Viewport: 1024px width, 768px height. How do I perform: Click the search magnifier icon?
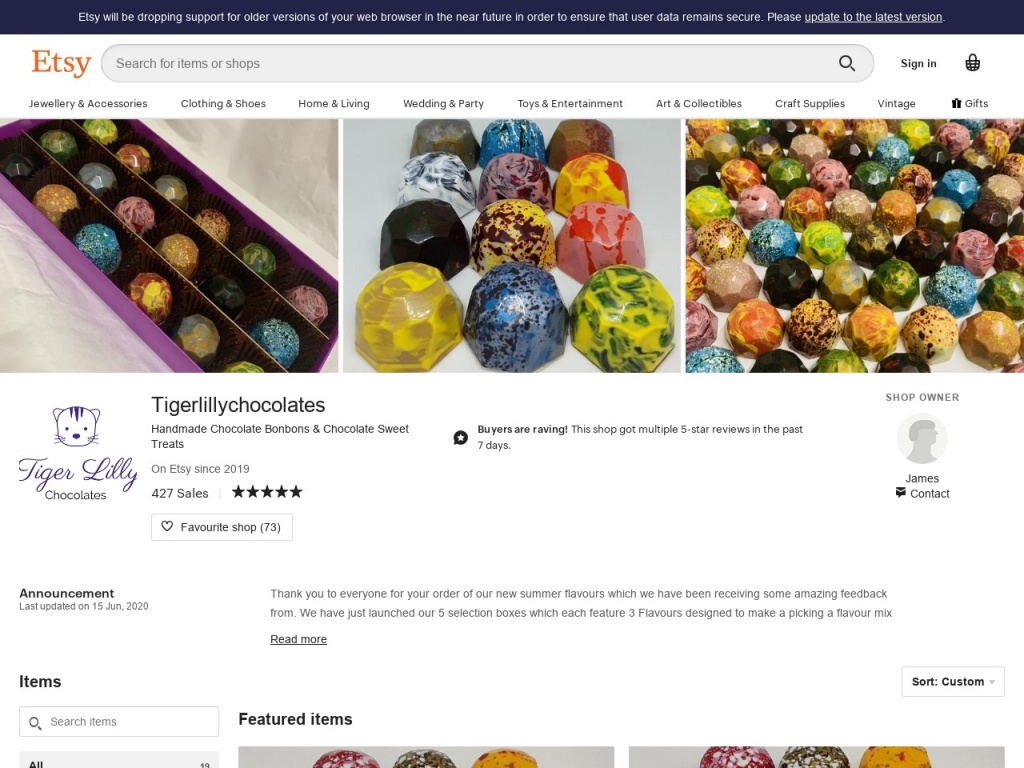[847, 63]
